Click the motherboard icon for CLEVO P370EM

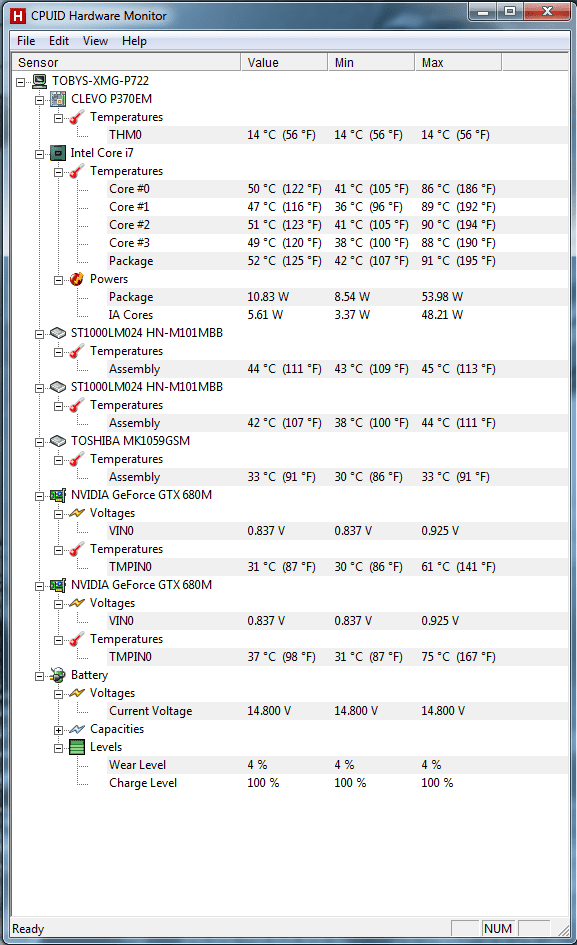[58, 99]
